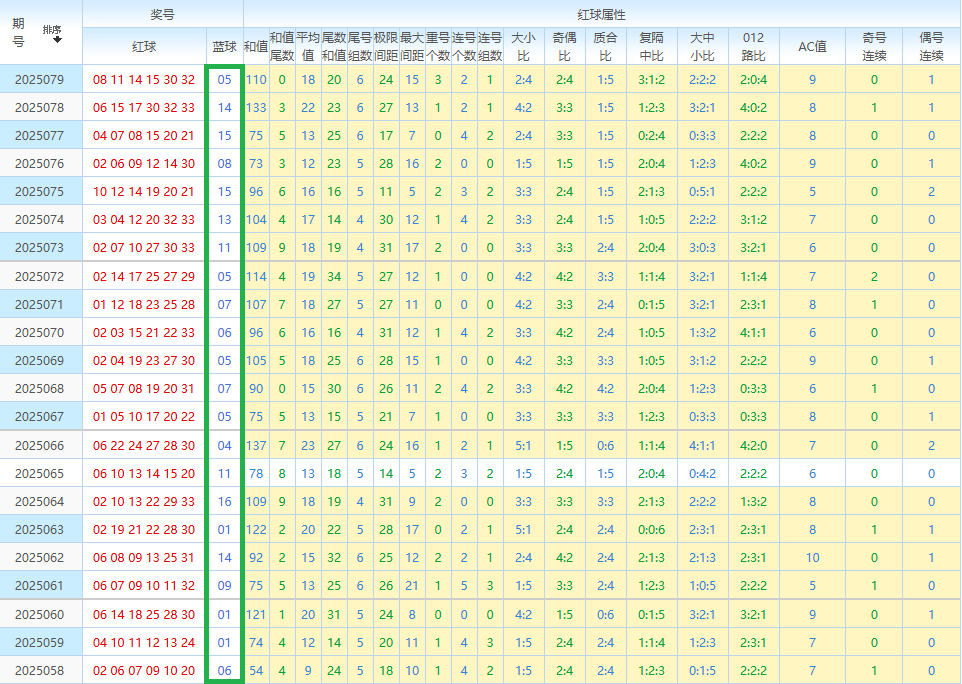The height and width of the screenshot is (684, 962).
Task: Select red balls 04 10 11 12 13 24
Action: 144,643
